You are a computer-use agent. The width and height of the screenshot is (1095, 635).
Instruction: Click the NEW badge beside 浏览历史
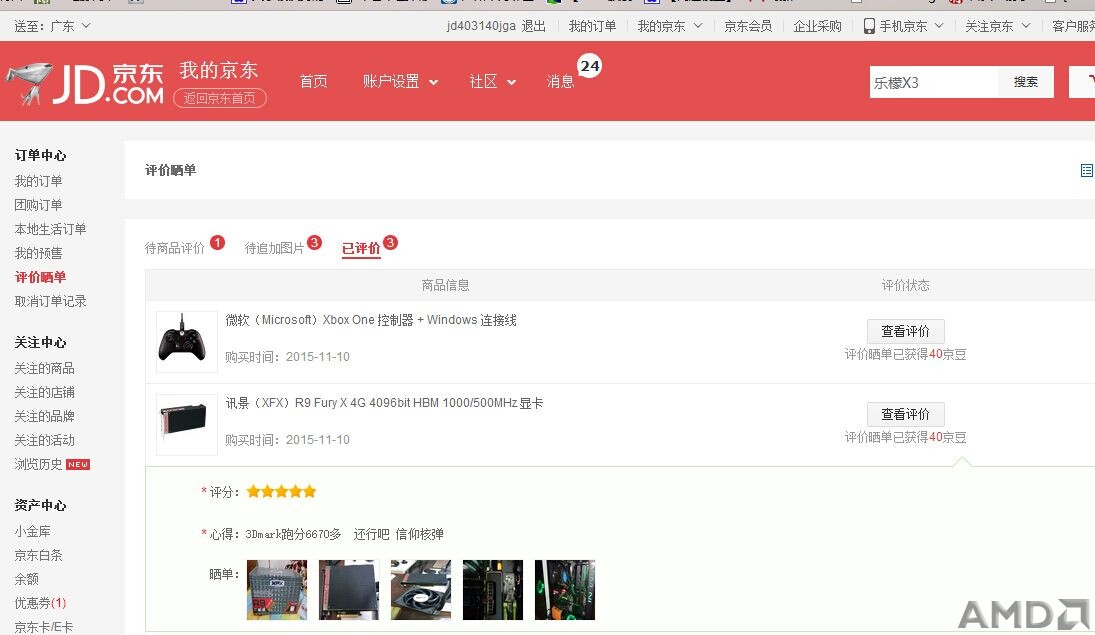pos(78,465)
